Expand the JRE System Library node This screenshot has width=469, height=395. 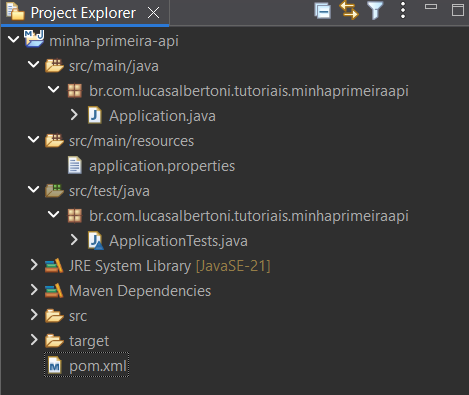click(x=34, y=265)
